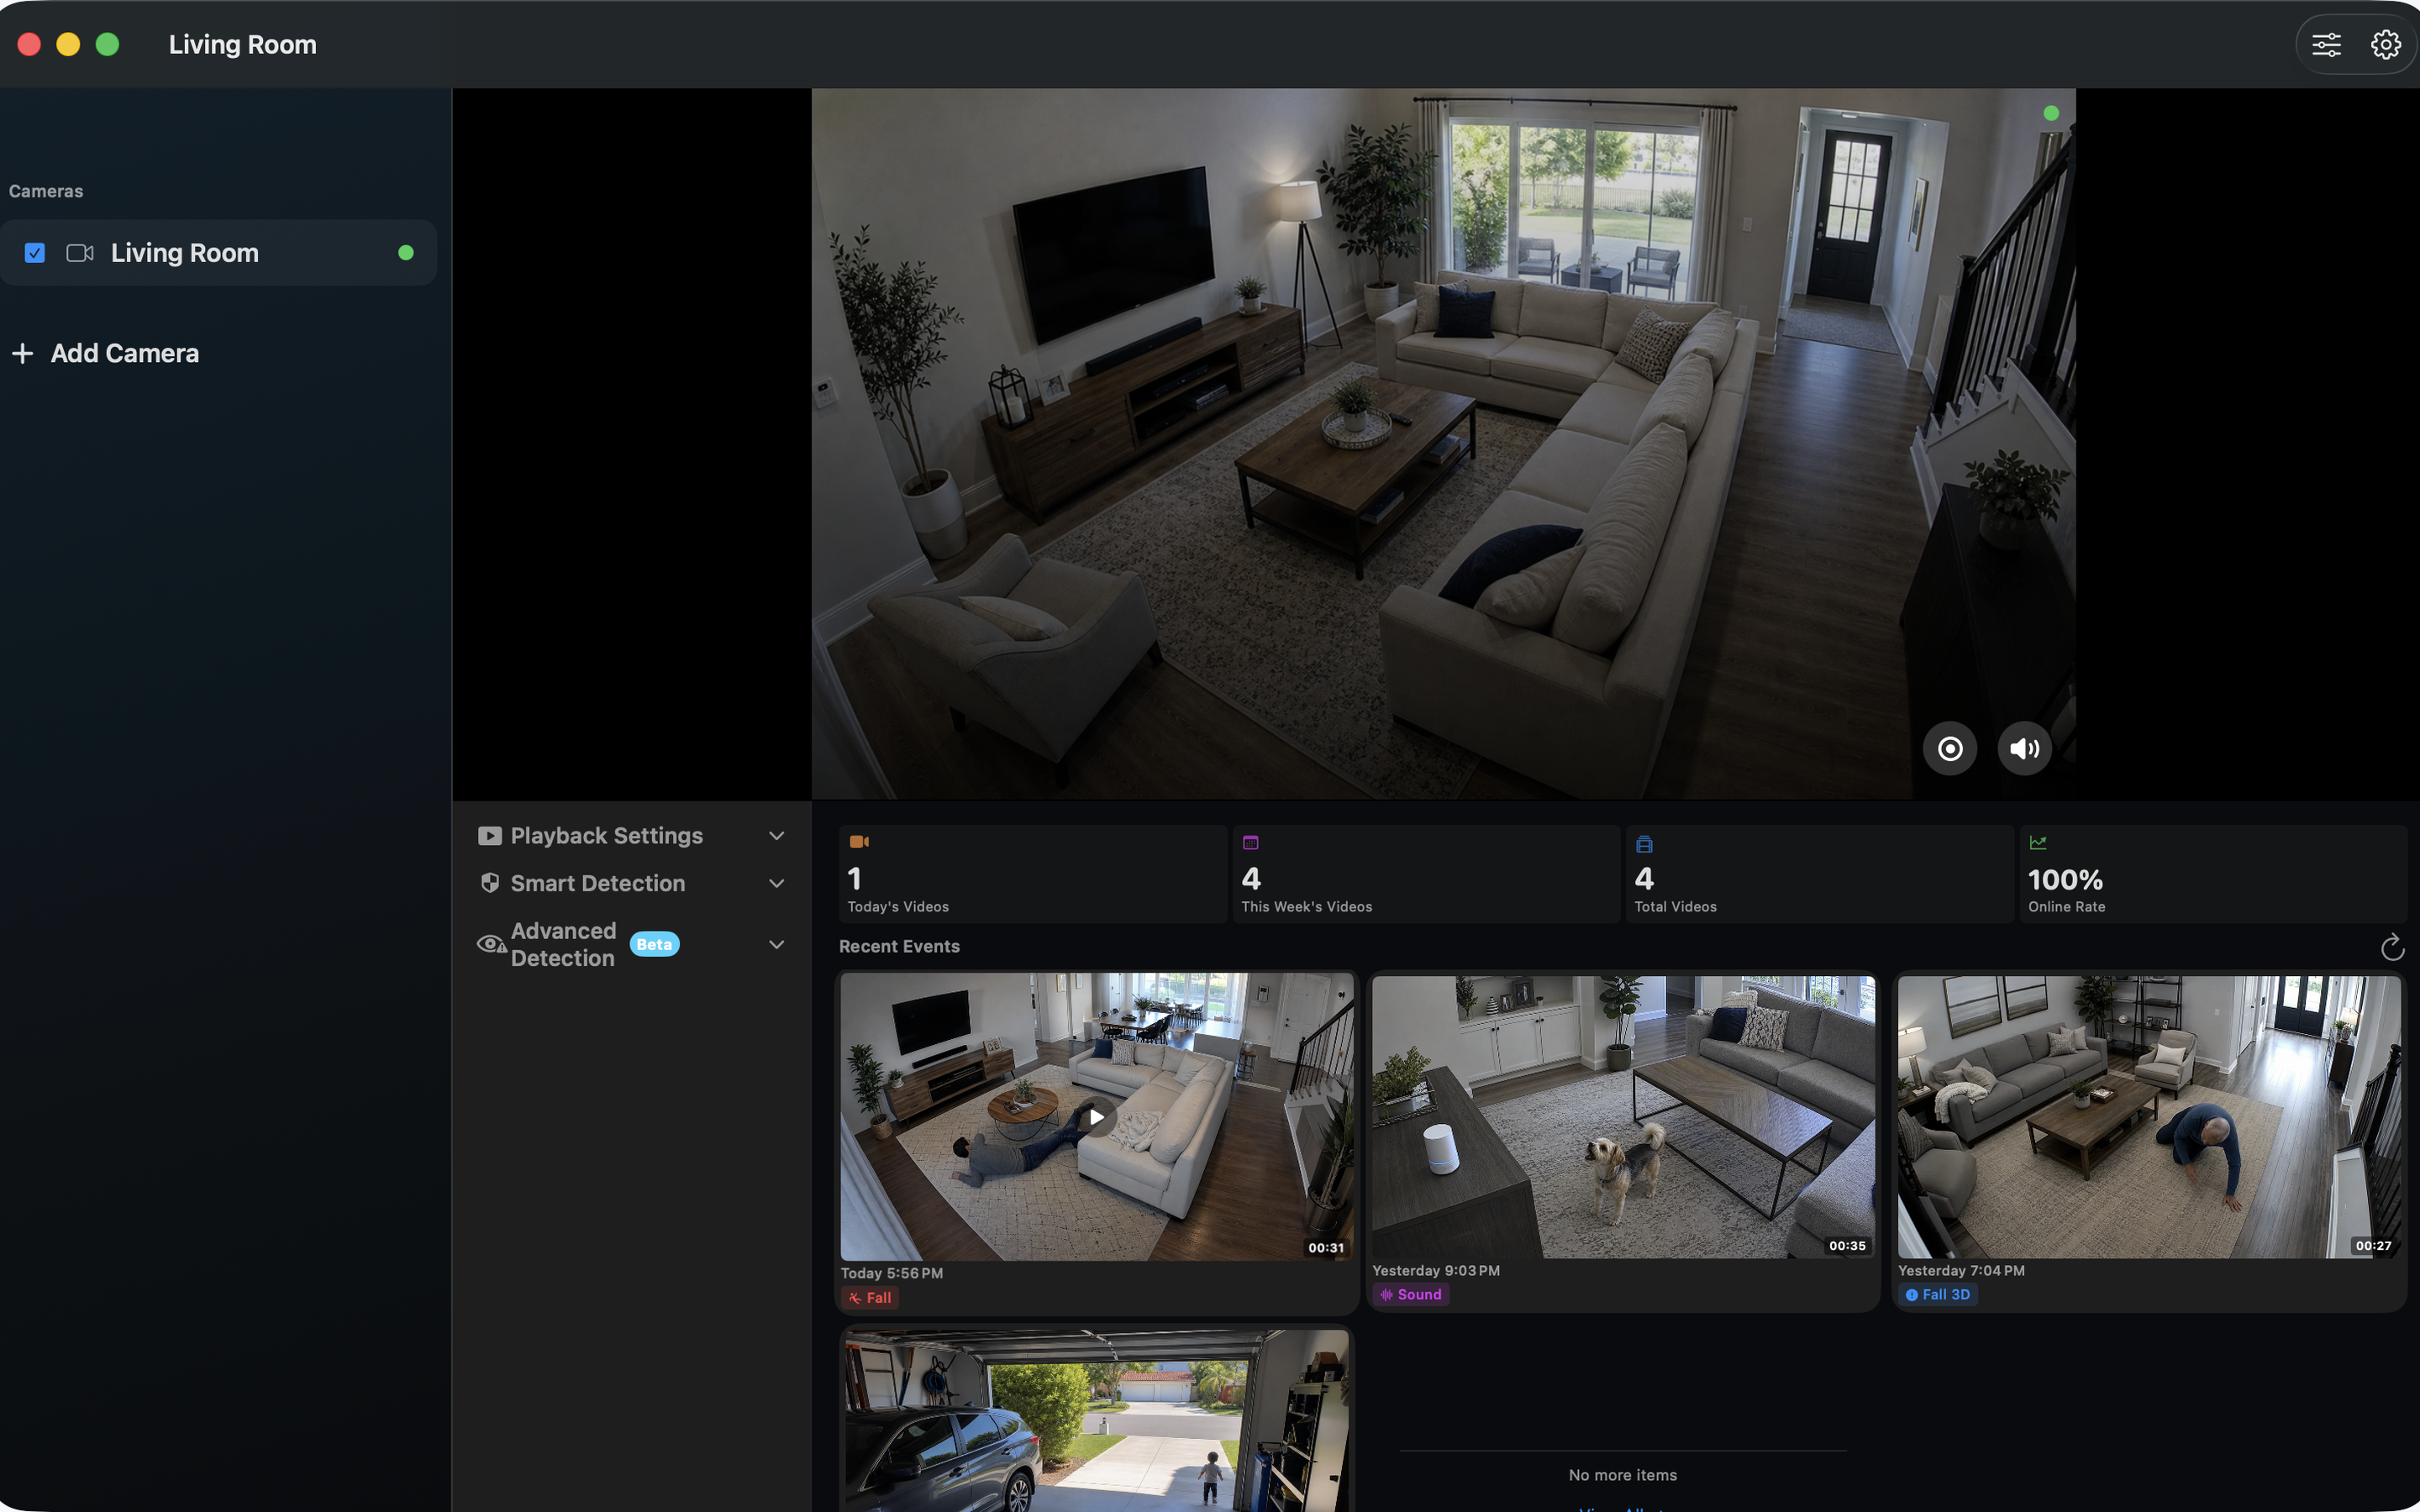
Task: Open the Playback Settings section label
Action: 607,836
